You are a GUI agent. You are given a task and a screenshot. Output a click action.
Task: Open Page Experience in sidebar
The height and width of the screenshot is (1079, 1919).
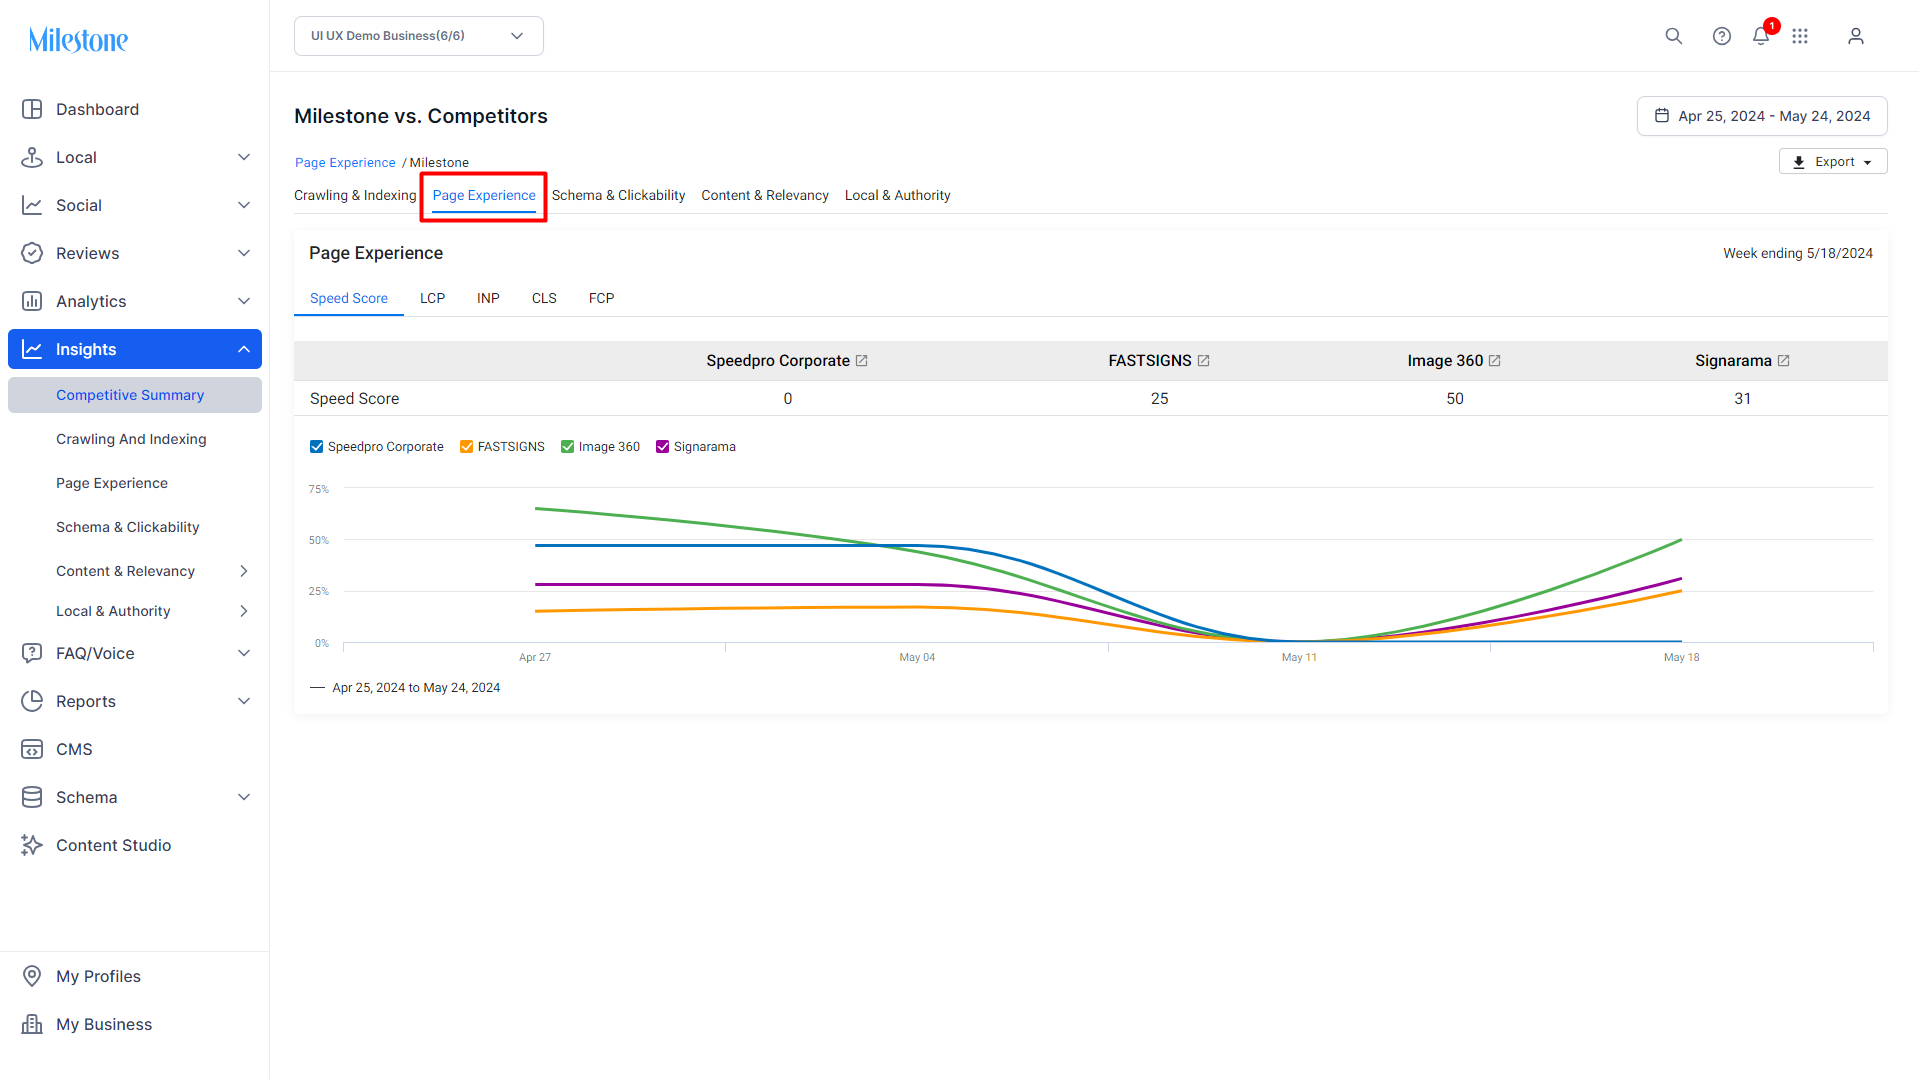(x=112, y=483)
